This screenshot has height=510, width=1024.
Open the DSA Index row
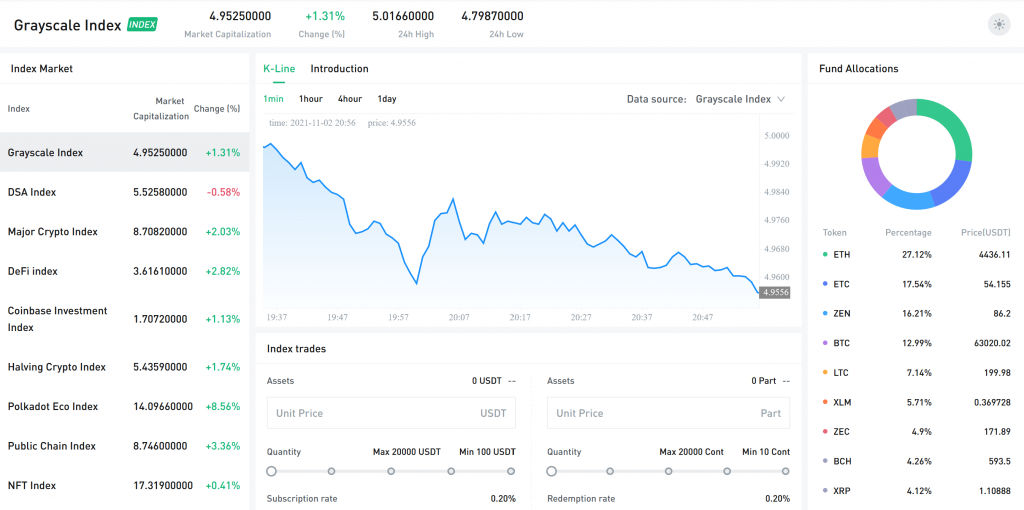click(124, 192)
